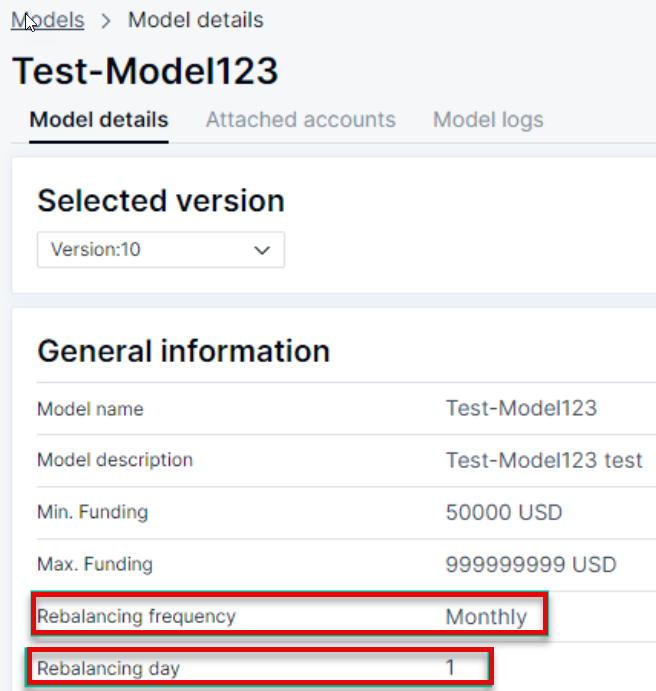Click the Model description label

[x=115, y=460]
